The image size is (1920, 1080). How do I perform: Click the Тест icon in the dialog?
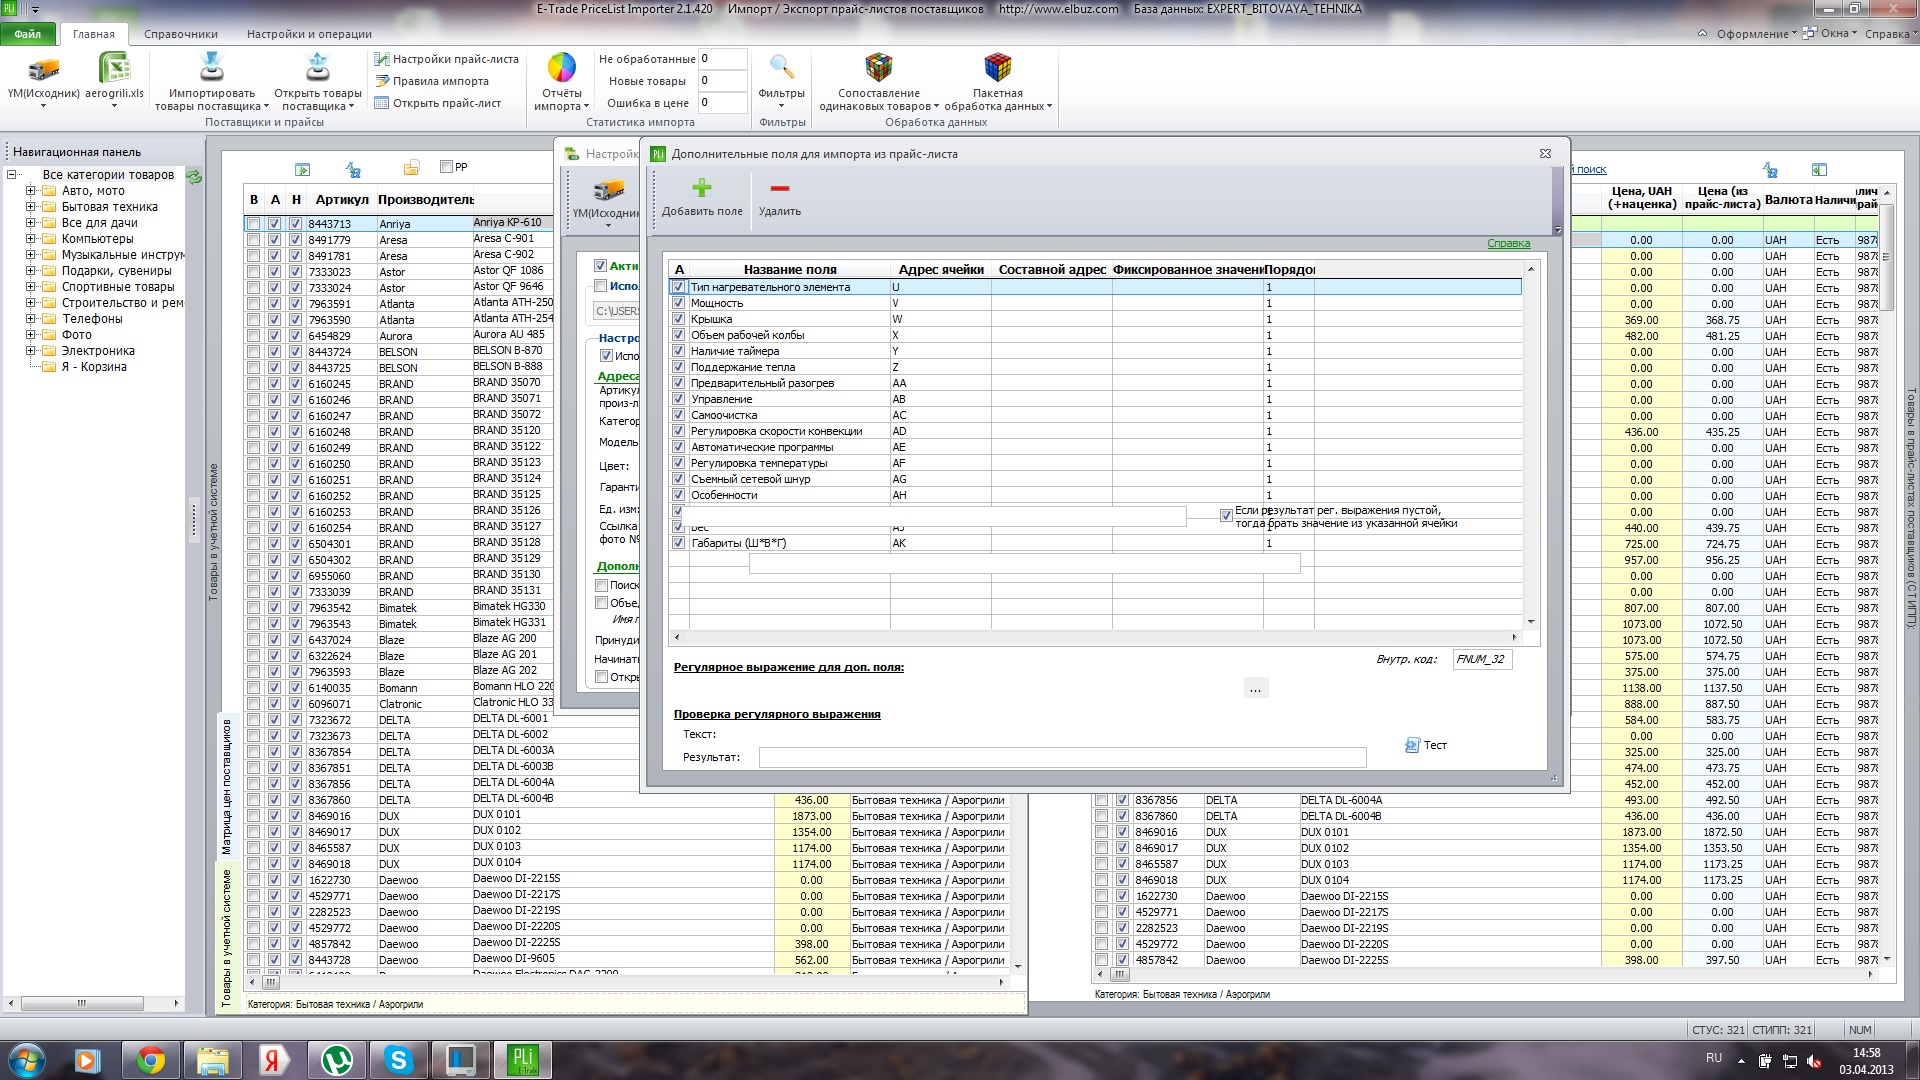coord(1413,745)
